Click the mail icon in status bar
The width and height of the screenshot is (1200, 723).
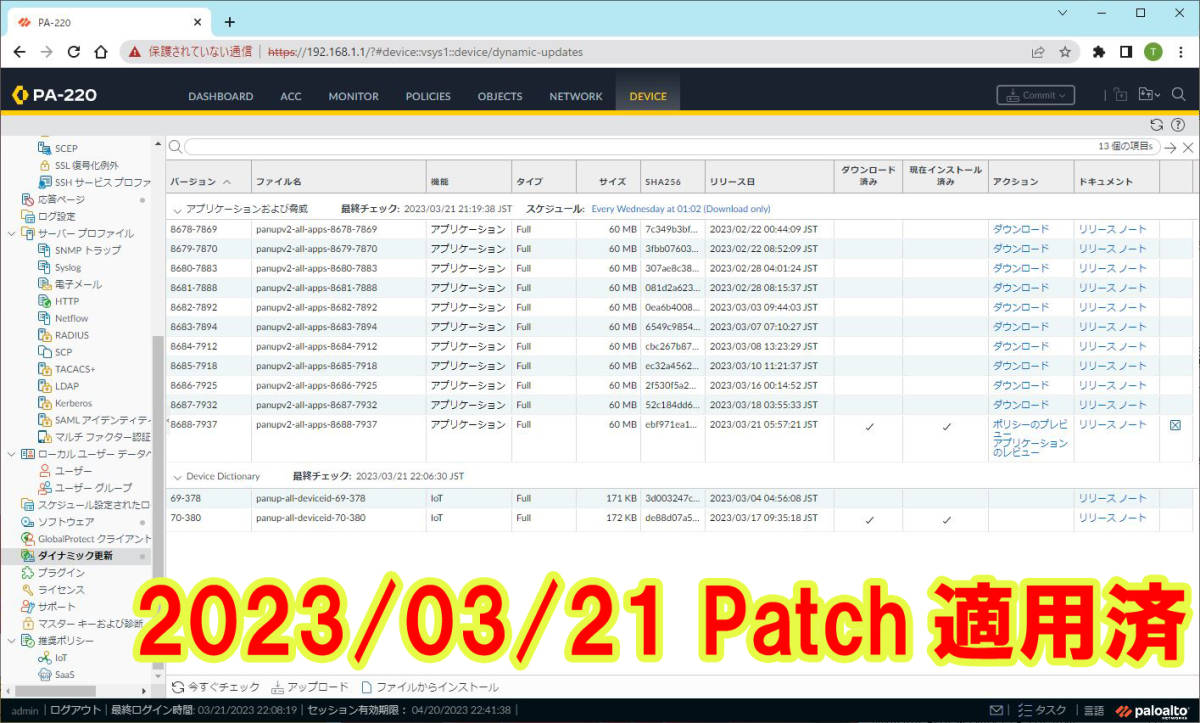[996, 710]
